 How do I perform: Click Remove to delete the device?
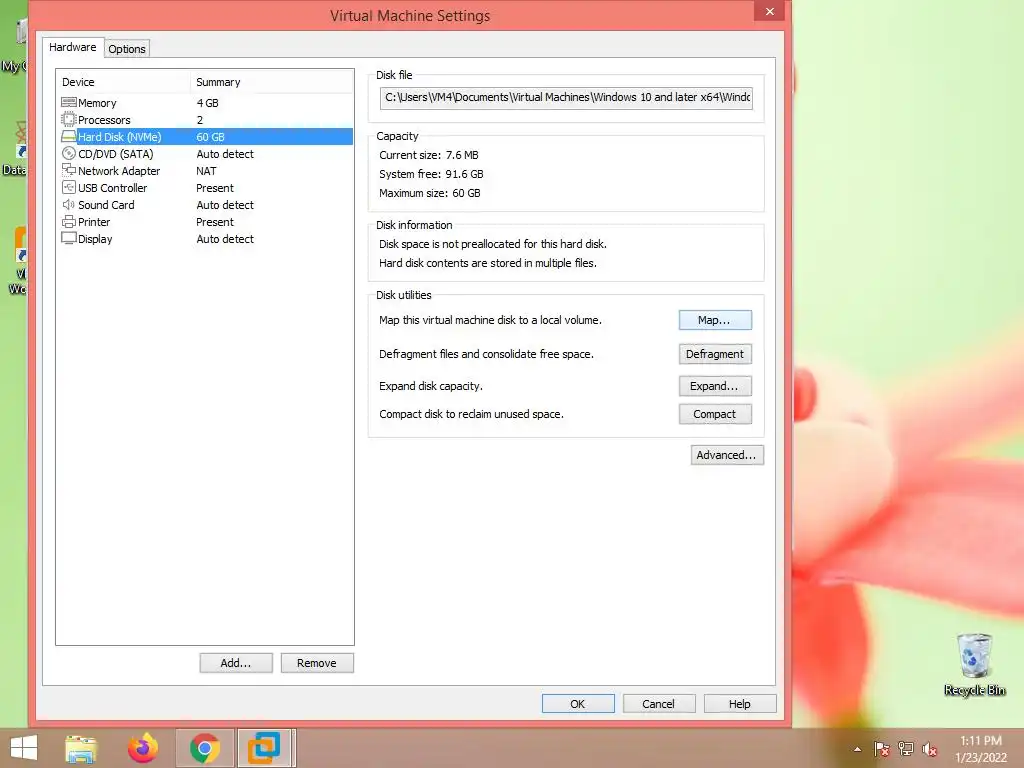(x=317, y=663)
